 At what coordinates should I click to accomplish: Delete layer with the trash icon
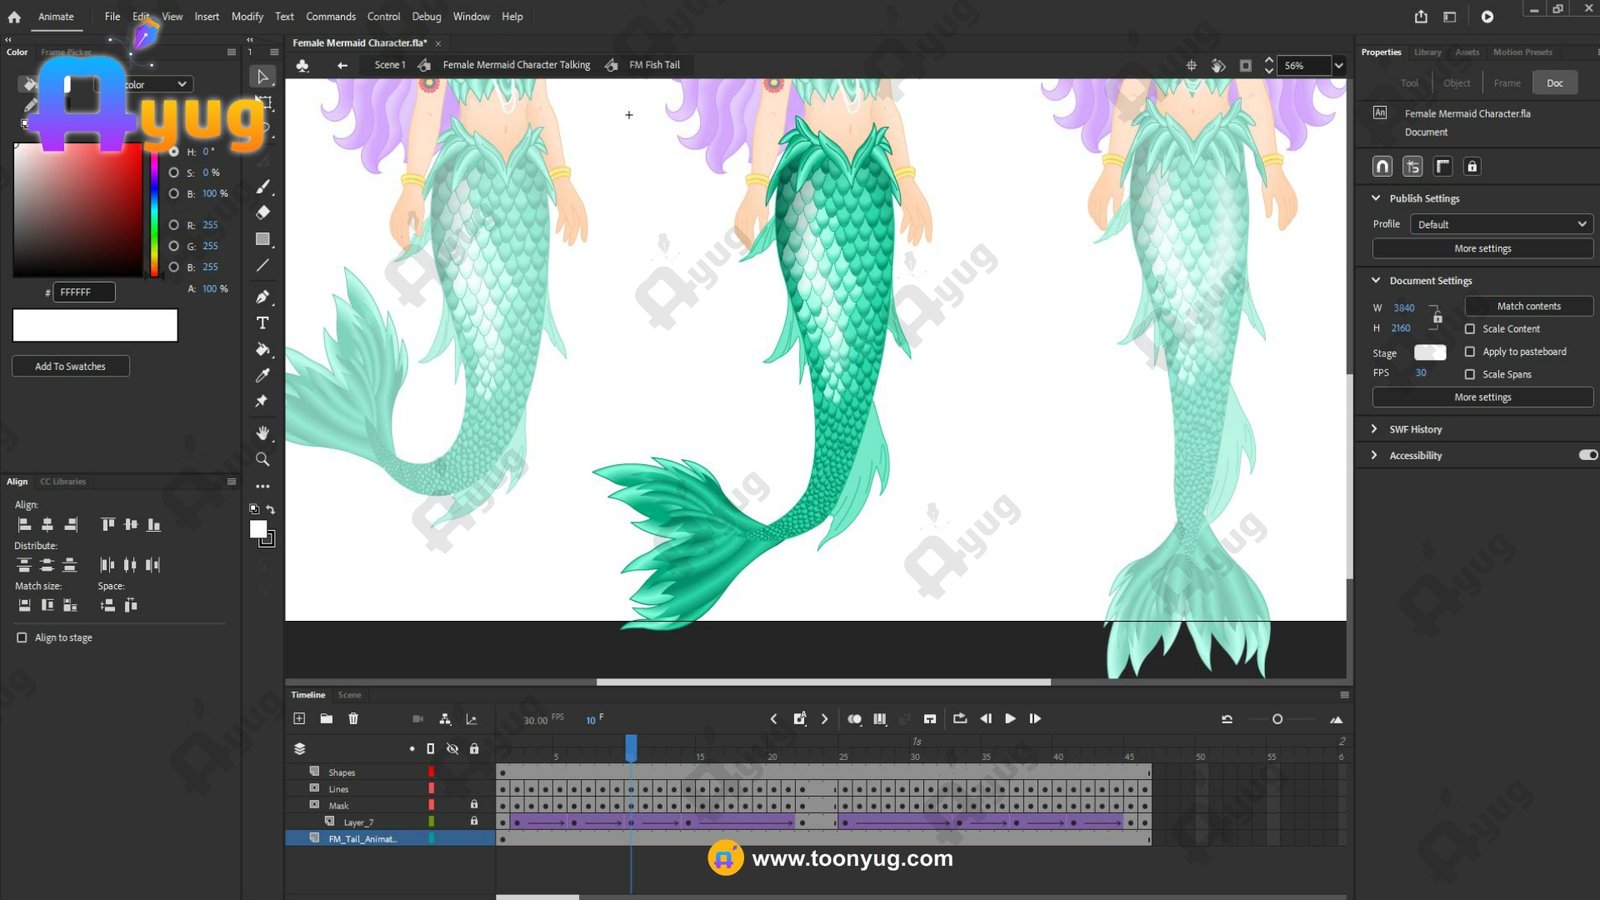point(353,718)
